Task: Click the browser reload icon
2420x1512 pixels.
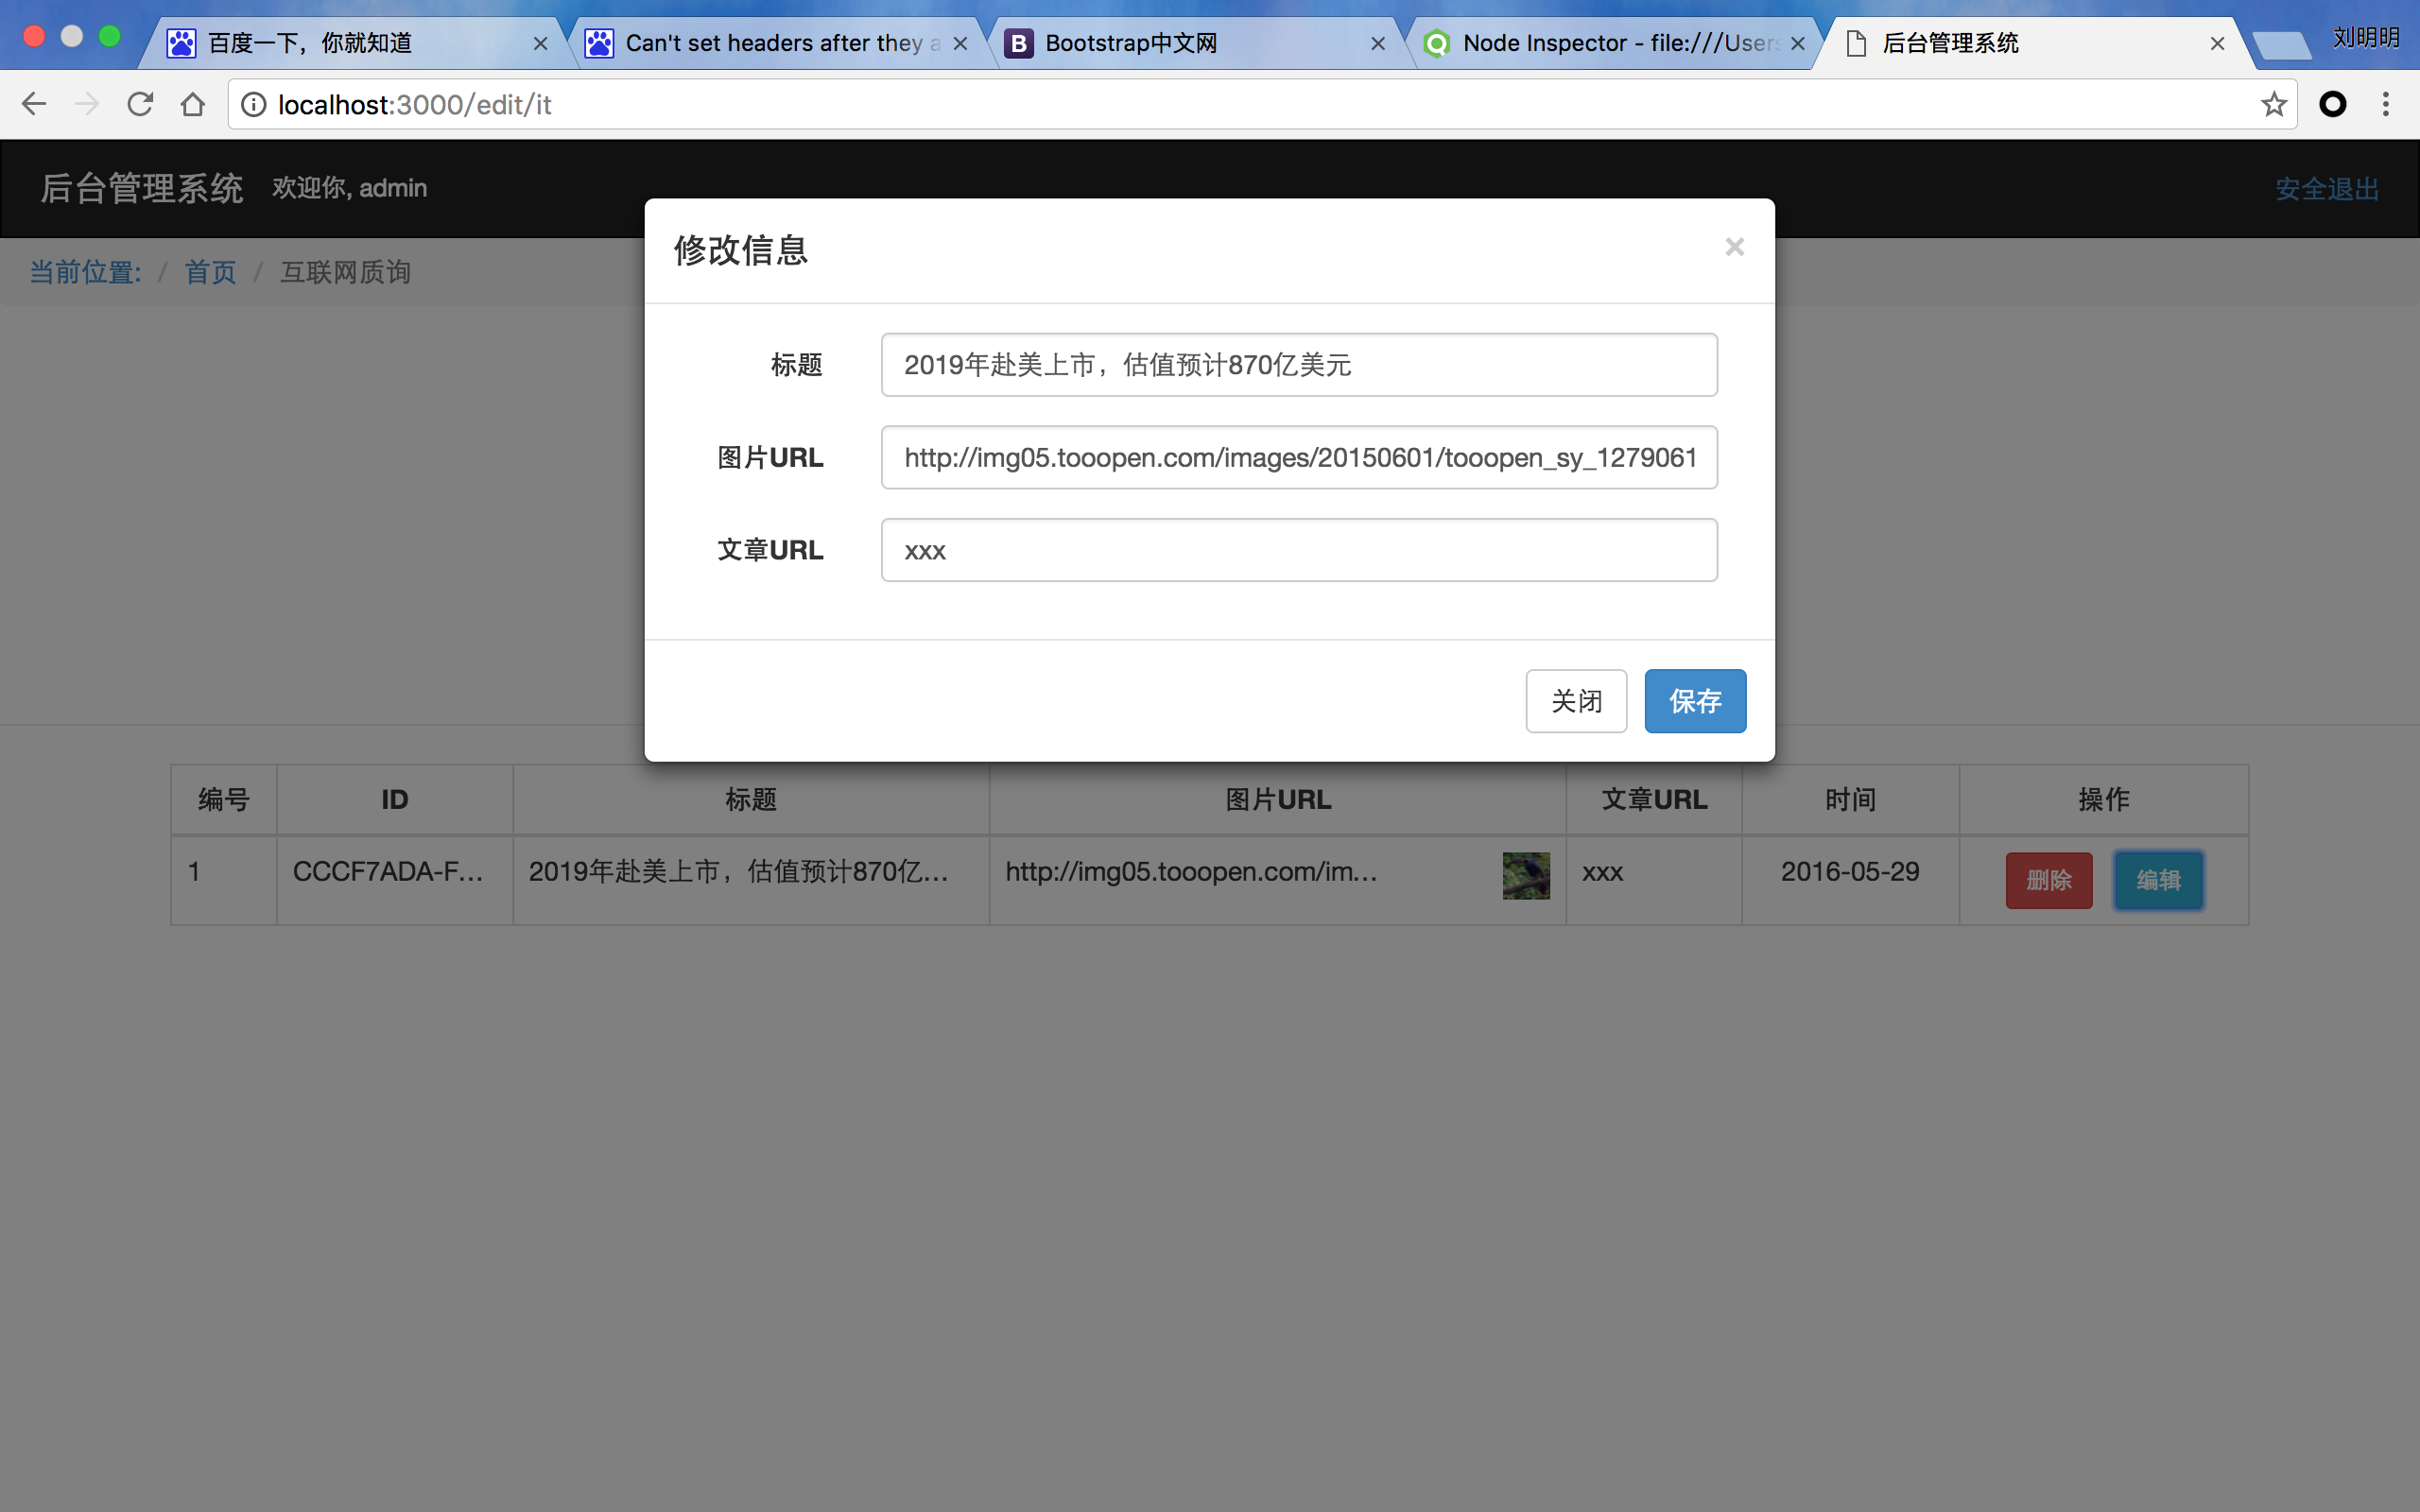Action: pos(140,104)
